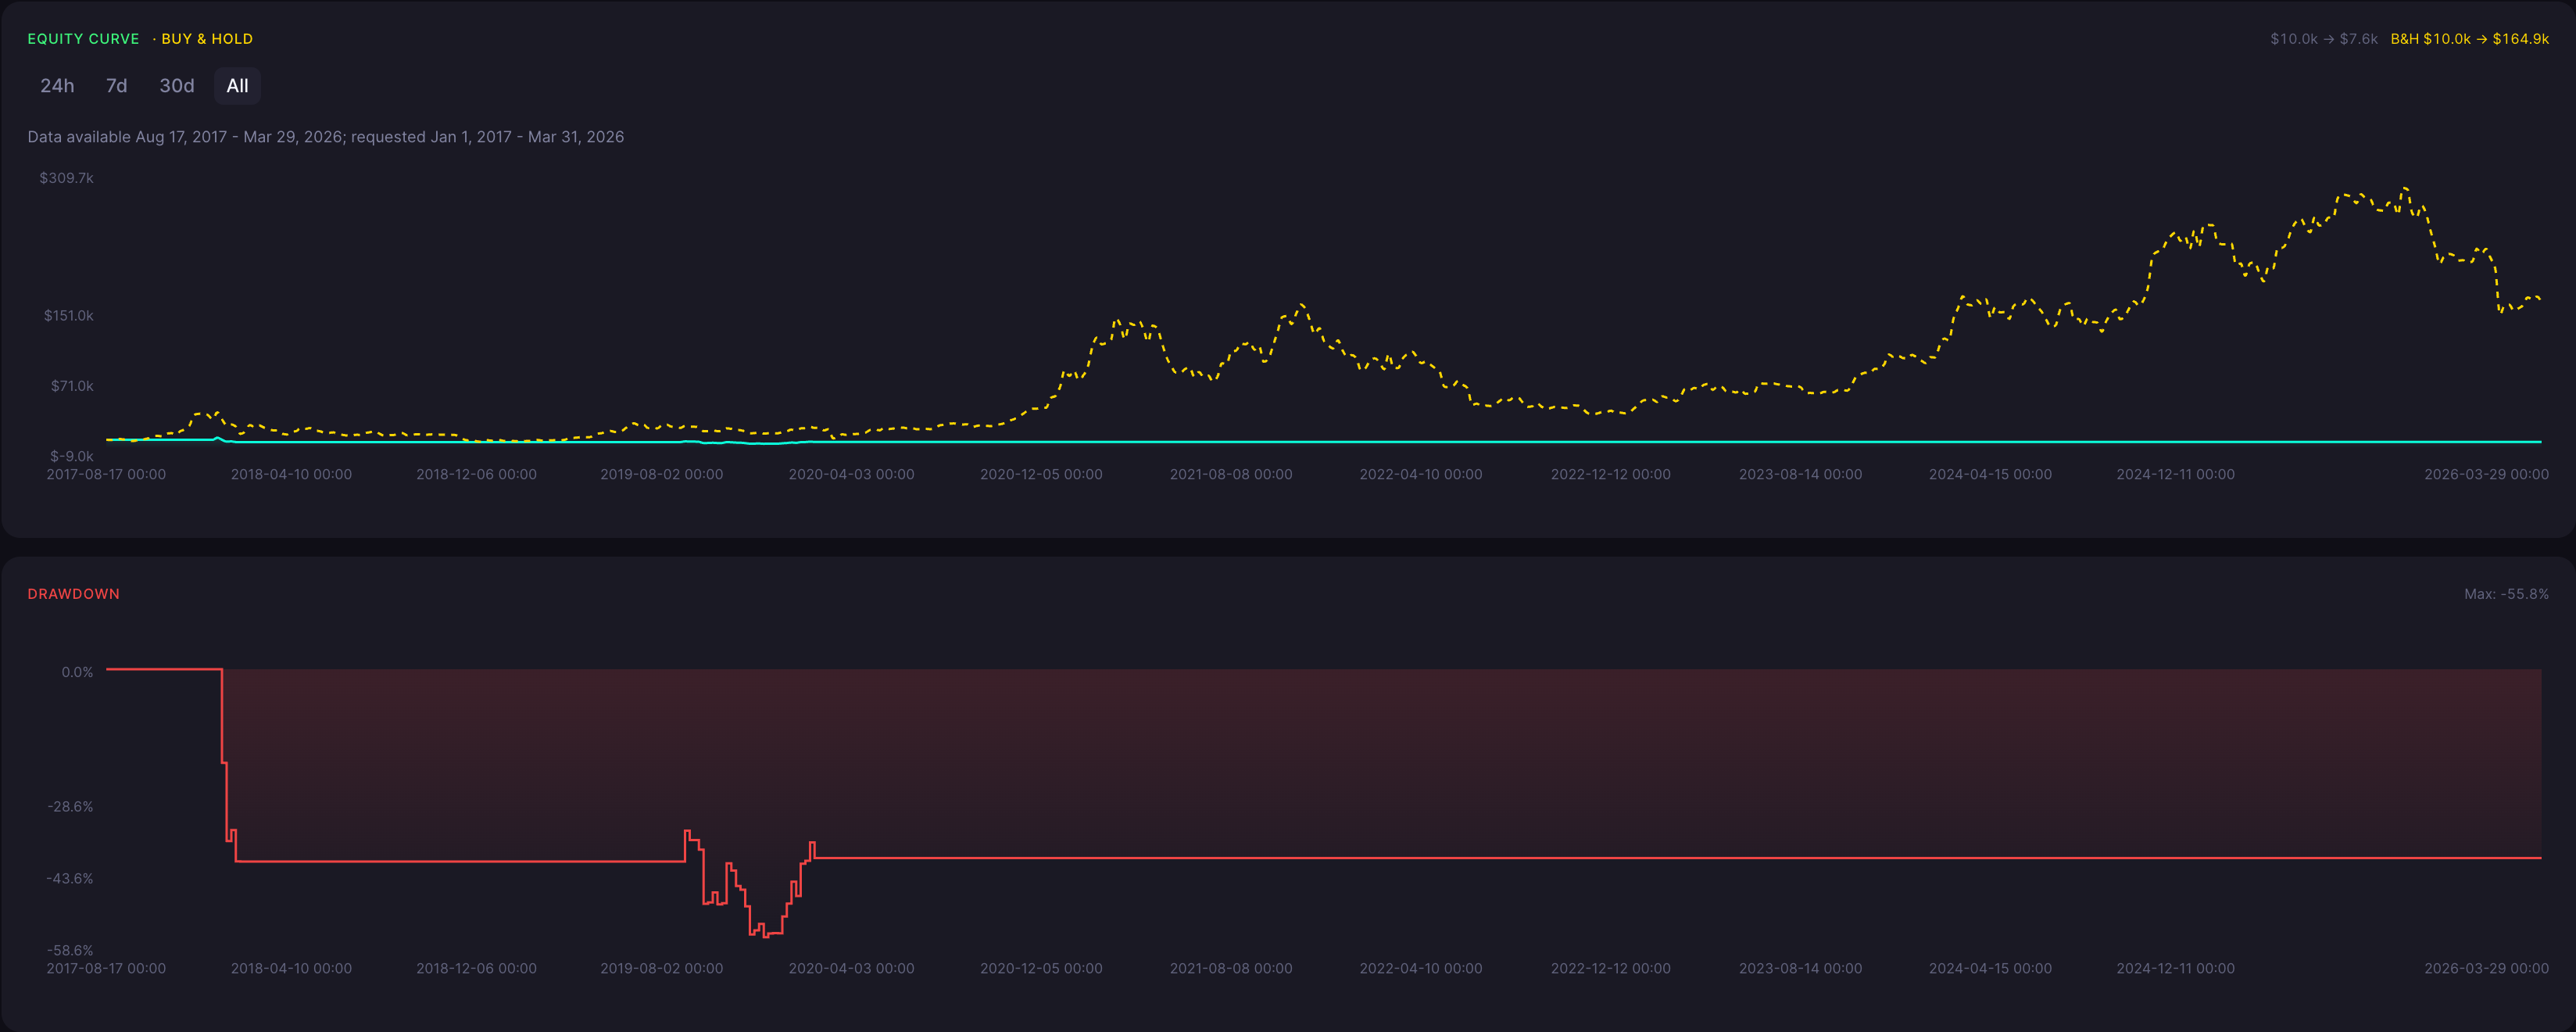The width and height of the screenshot is (2576, 1032).
Task: Click the deepest drawdown trough before 2020-04-03
Action: 765,936
